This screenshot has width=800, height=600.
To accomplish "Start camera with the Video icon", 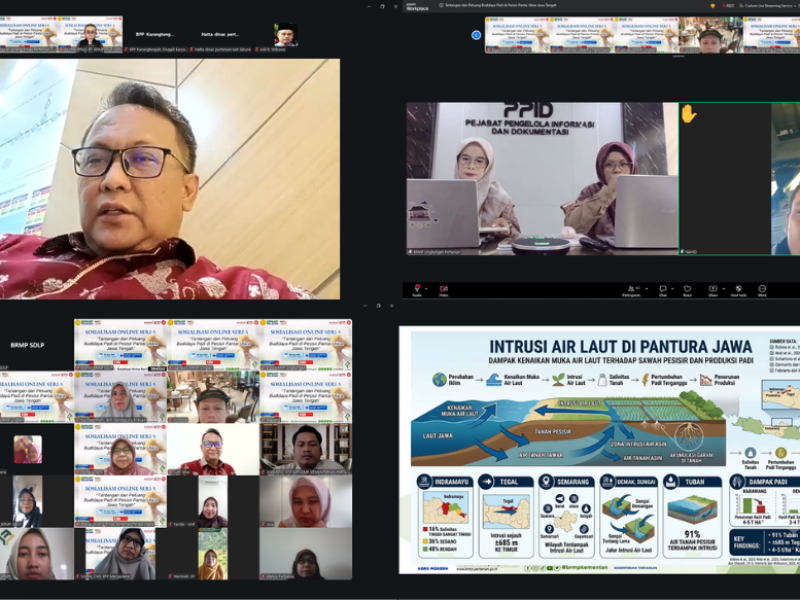I will click(443, 289).
